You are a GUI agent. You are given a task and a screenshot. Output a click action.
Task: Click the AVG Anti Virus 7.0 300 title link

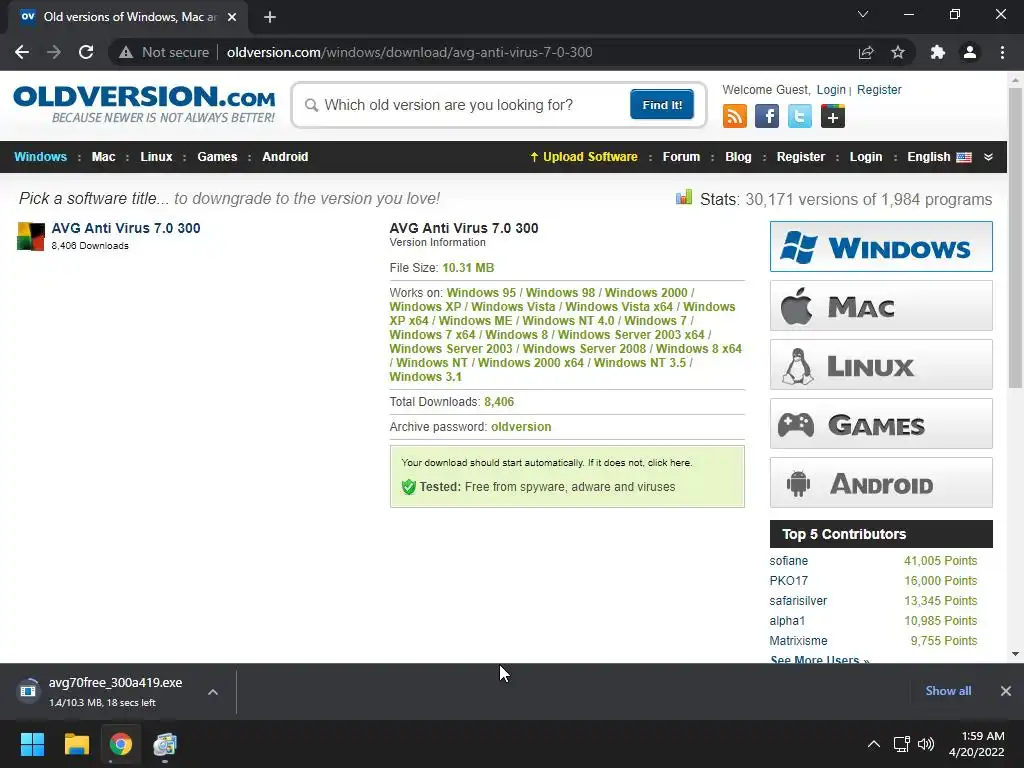[126, 228]
